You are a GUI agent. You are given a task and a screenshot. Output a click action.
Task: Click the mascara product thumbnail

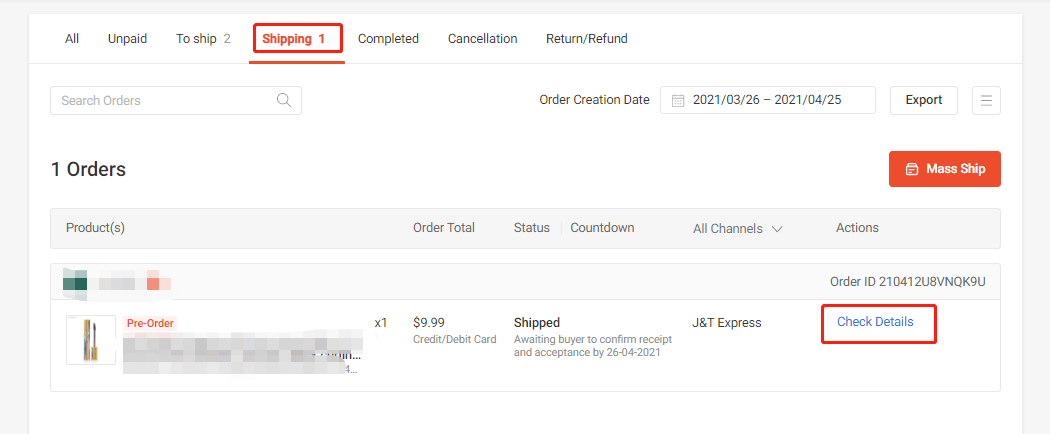point(91,340)
